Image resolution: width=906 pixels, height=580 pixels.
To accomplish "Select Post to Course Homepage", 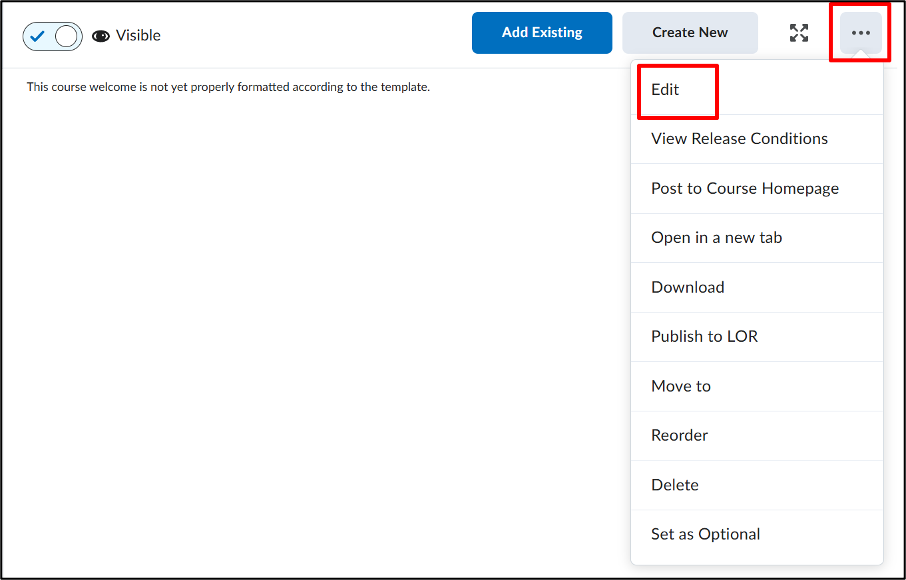I will tap(757, 189).
